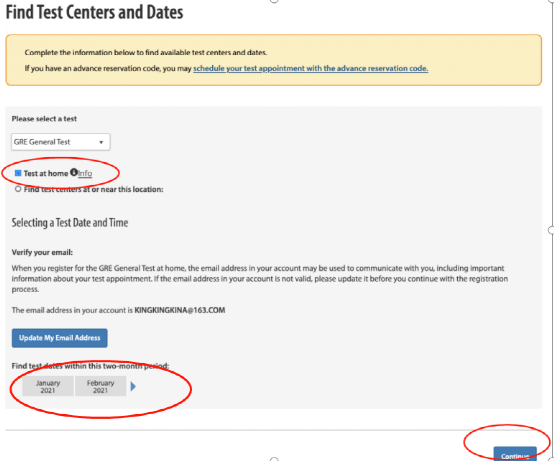Screen dimensions: 554x461
Task: Click the Selecting a Test Date and Time heading
Action: point(70,223)
